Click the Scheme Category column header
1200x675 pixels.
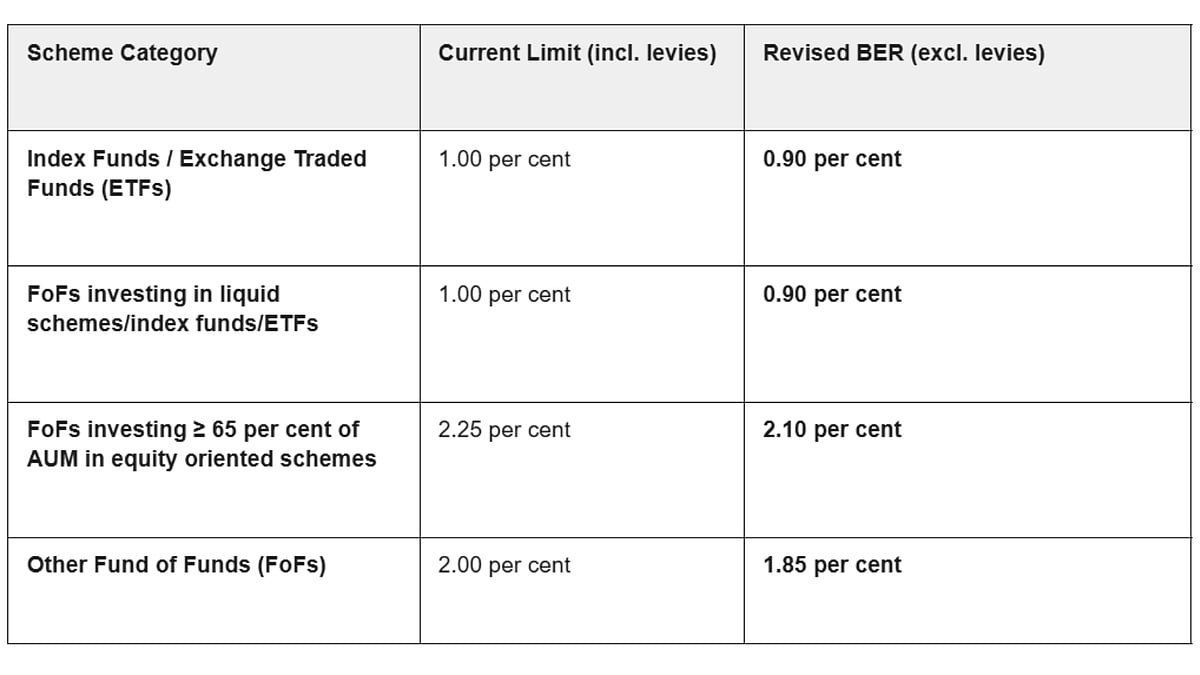(x=122, y=53)
